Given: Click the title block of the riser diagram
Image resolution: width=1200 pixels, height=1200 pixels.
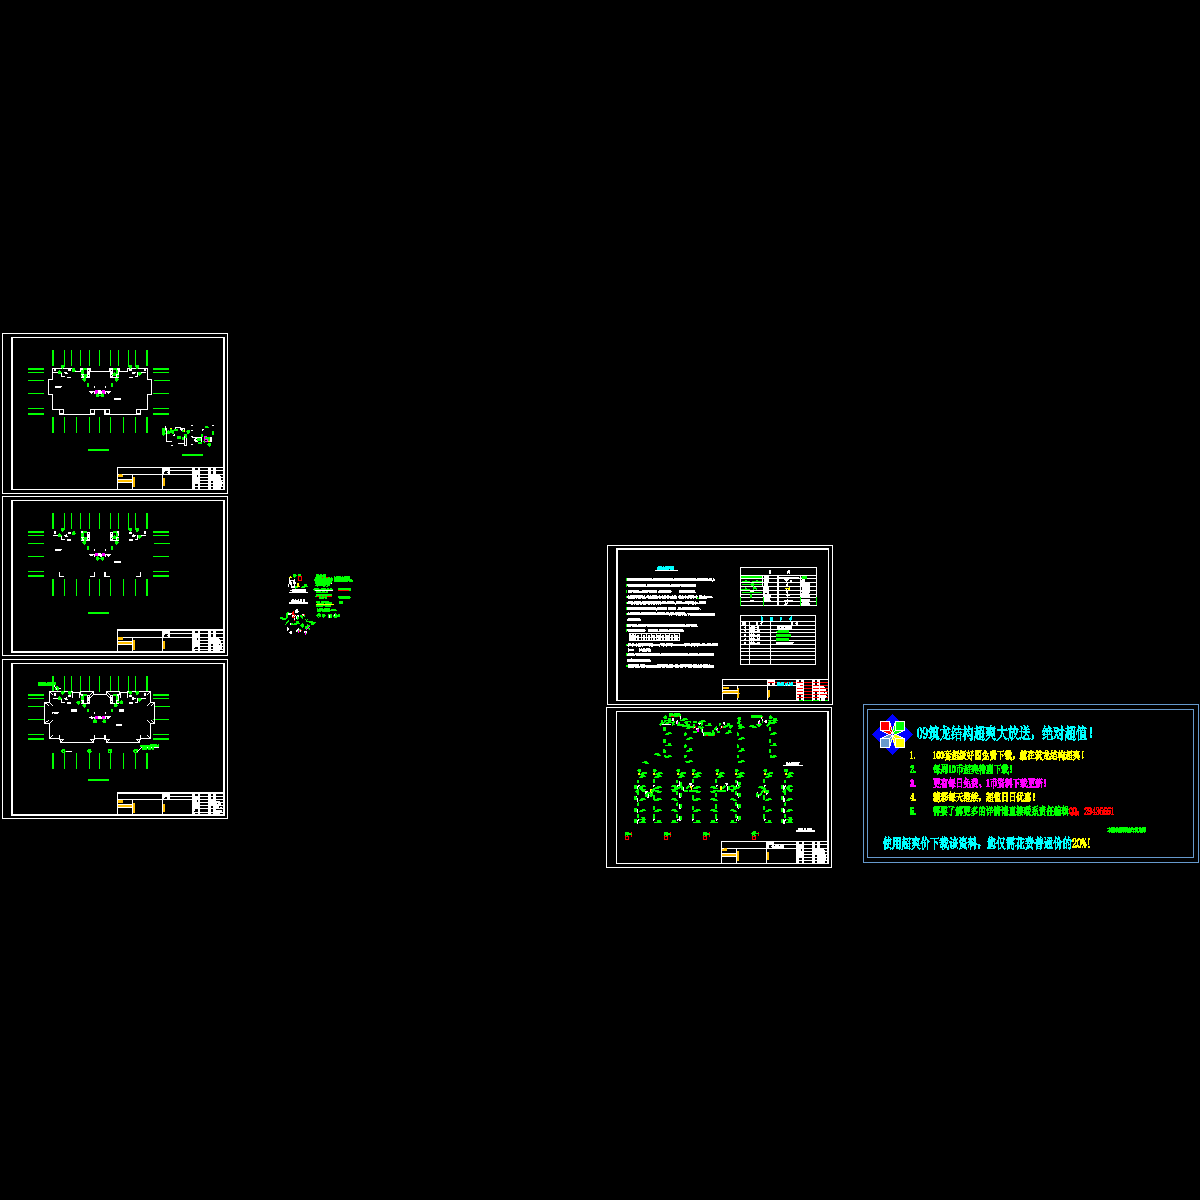Looking at the screenshot, I should pyautogui.click(x=774, y=852).
